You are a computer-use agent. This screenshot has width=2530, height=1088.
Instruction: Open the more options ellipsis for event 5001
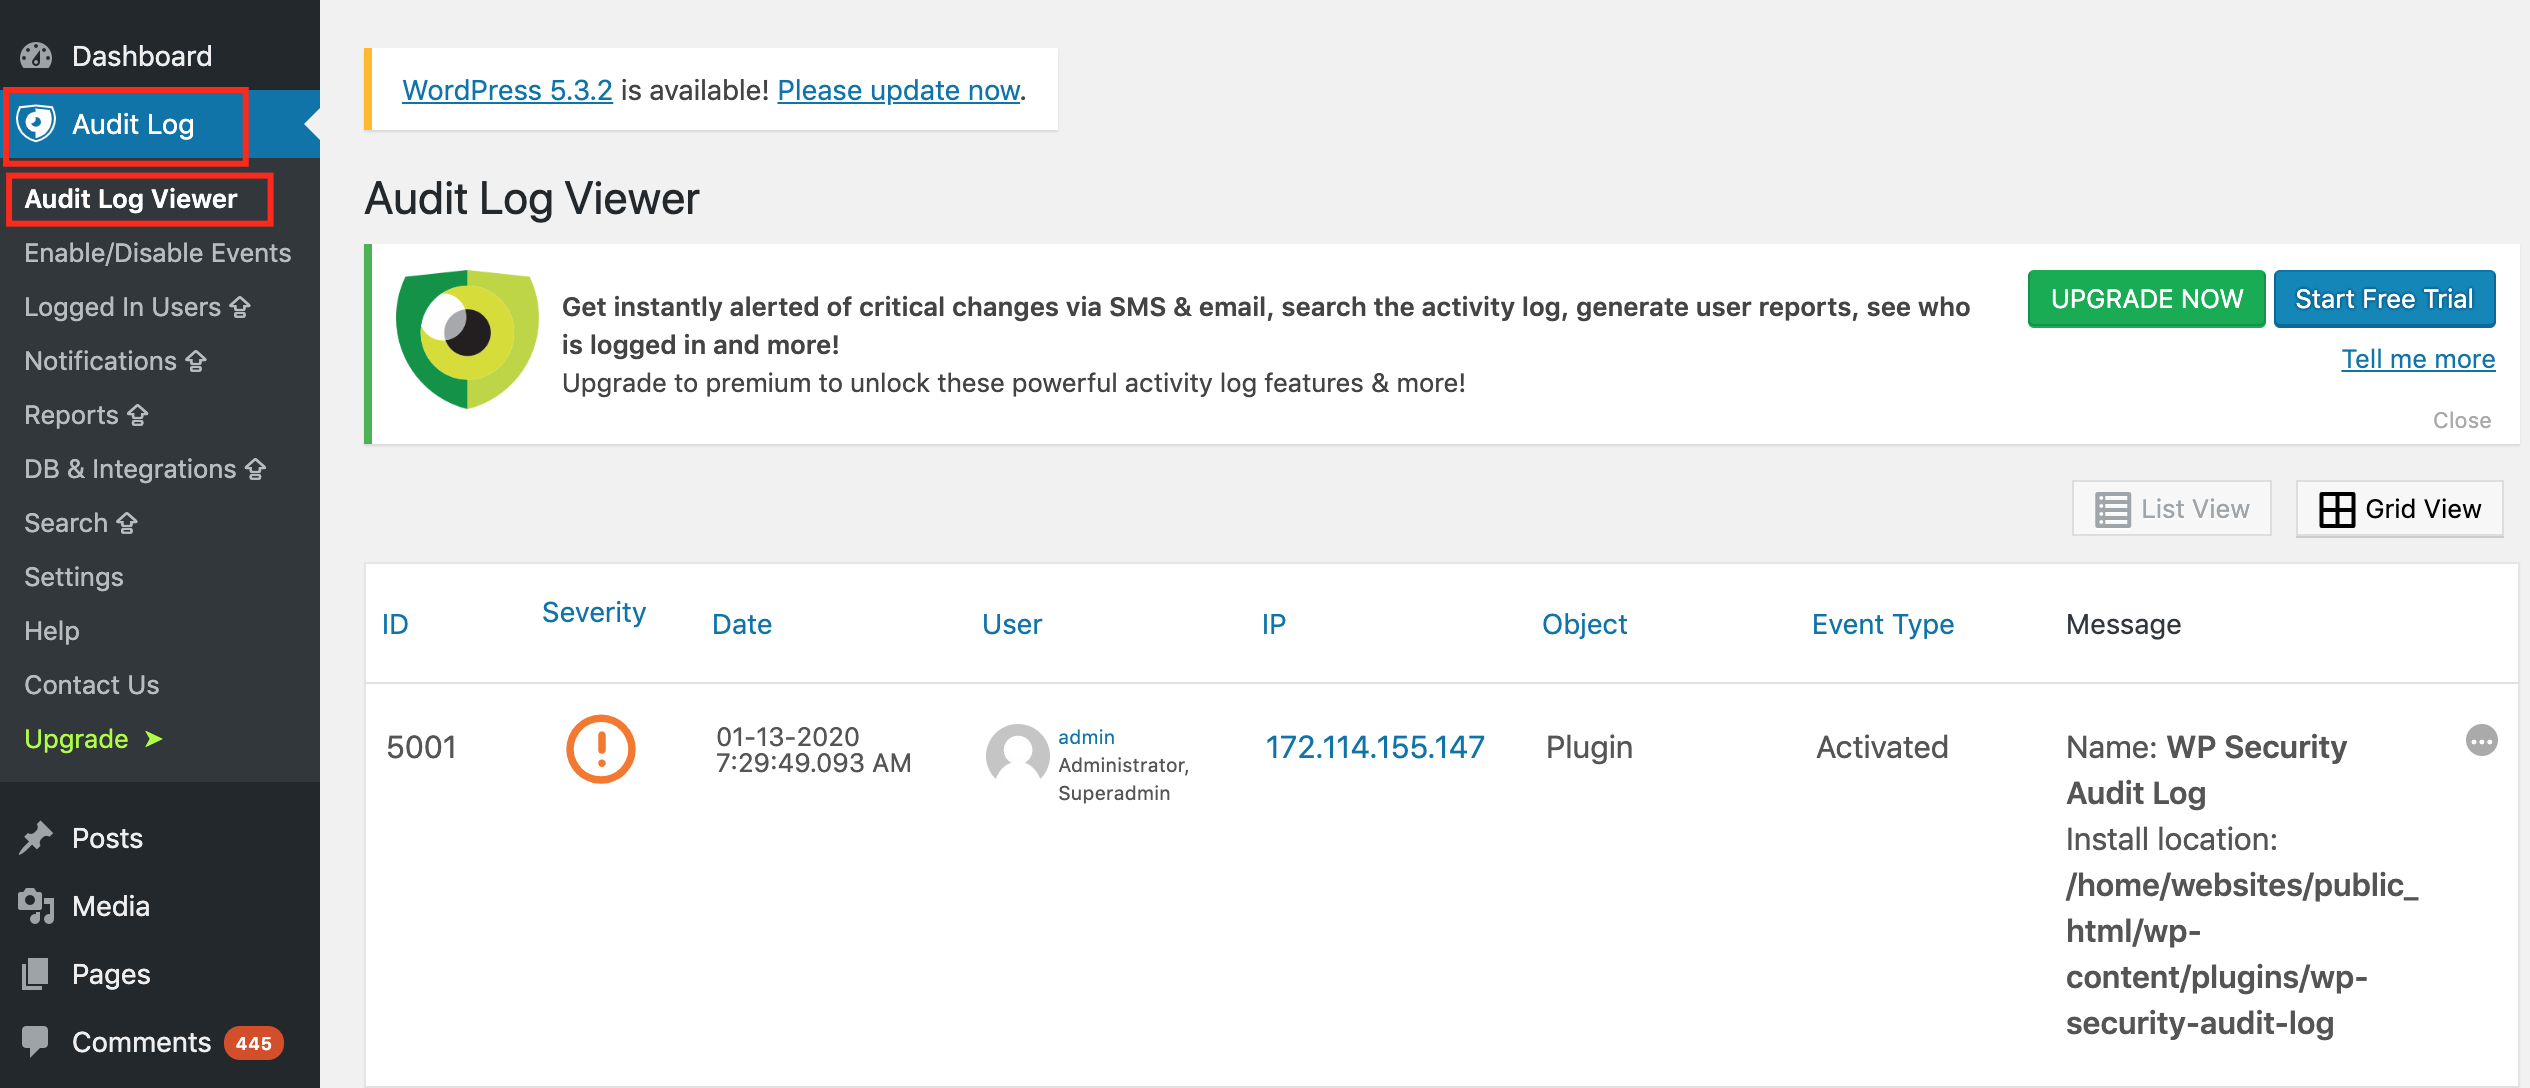coord(2482,741)
